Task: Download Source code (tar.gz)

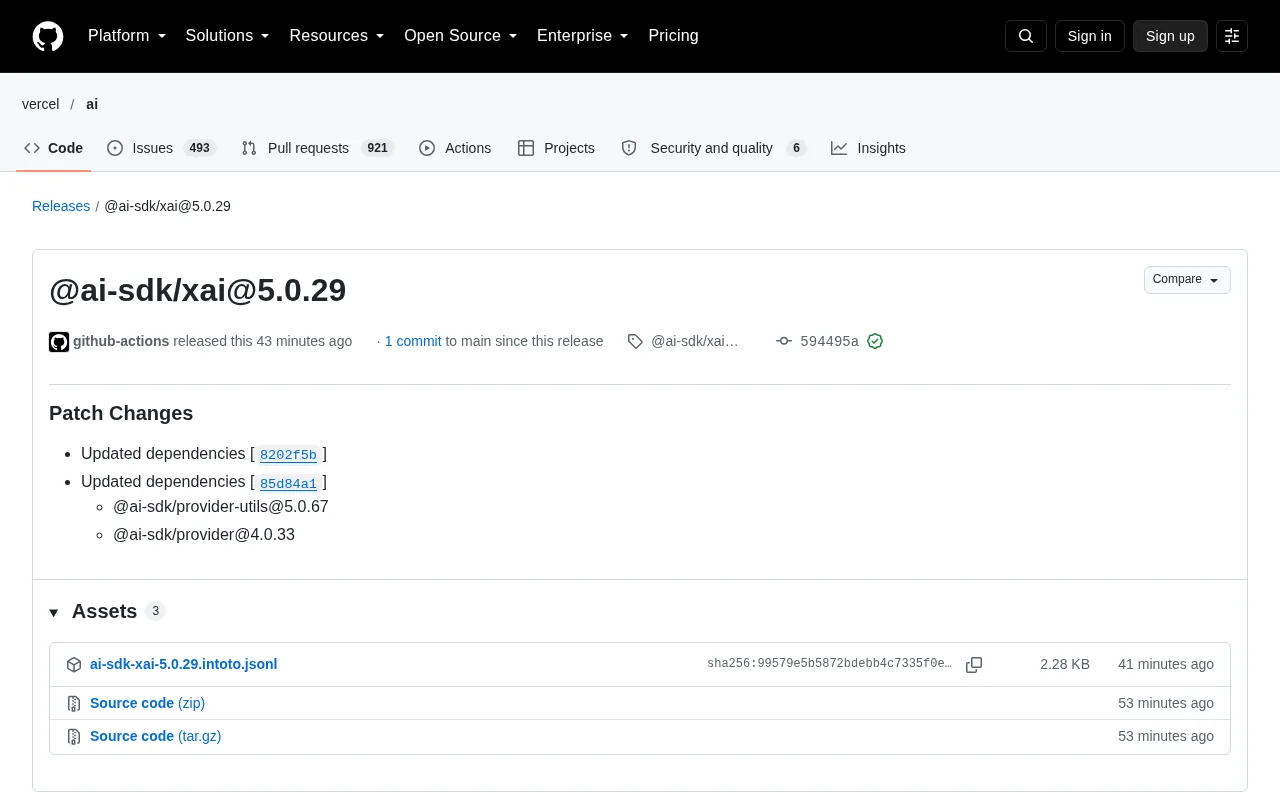Action: pyautogui.click(x=156, y=736)
